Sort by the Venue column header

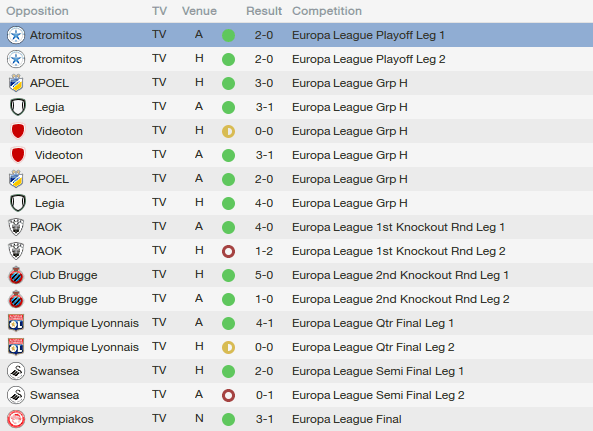pos(199,11)
